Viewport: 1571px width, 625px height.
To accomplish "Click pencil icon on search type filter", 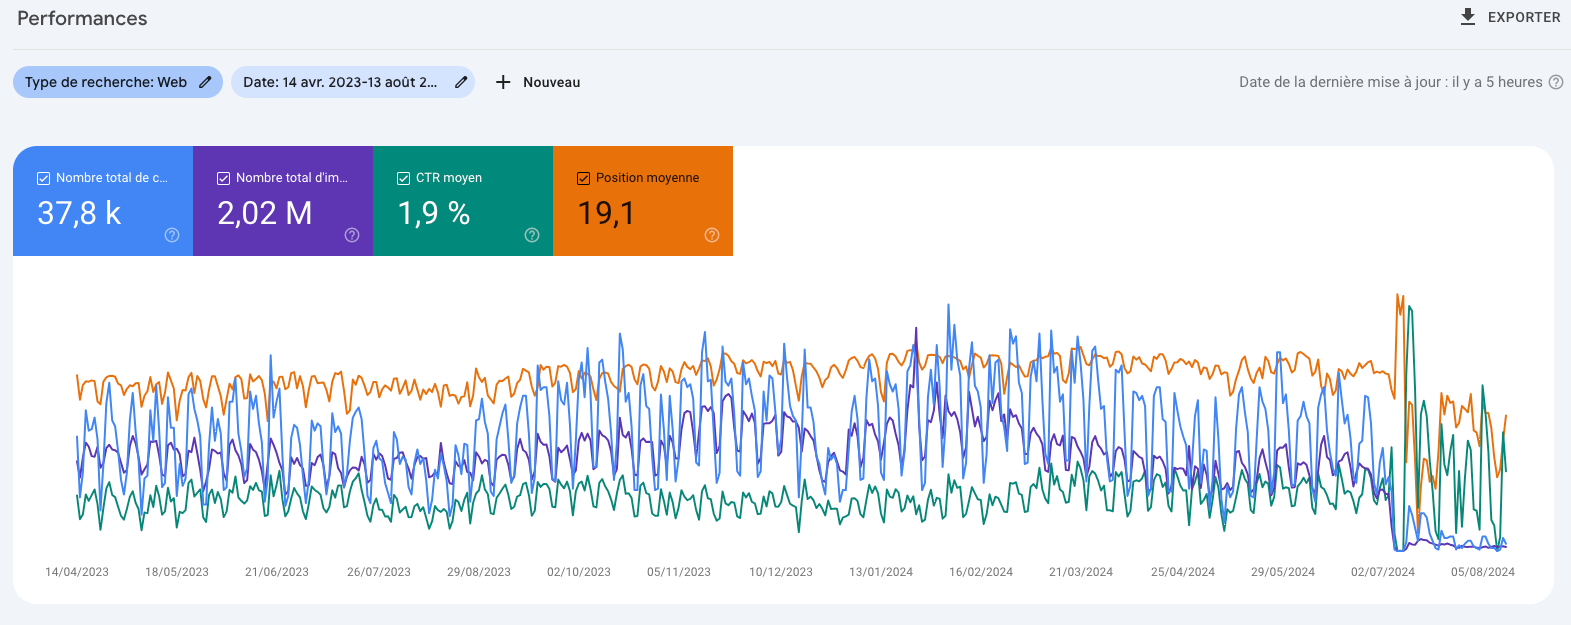I will 205,82.
